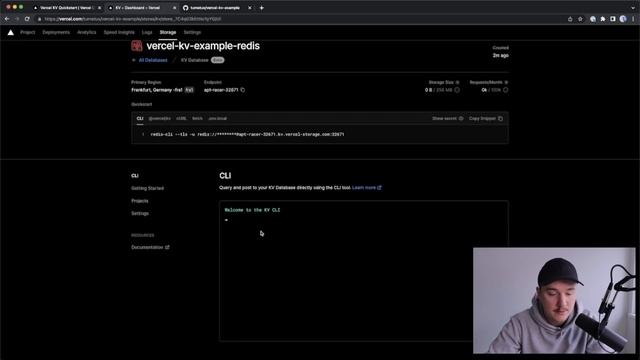Open the browser extensions puzzle icon
This screenshot has height=360, width=640.
[603, 19]
